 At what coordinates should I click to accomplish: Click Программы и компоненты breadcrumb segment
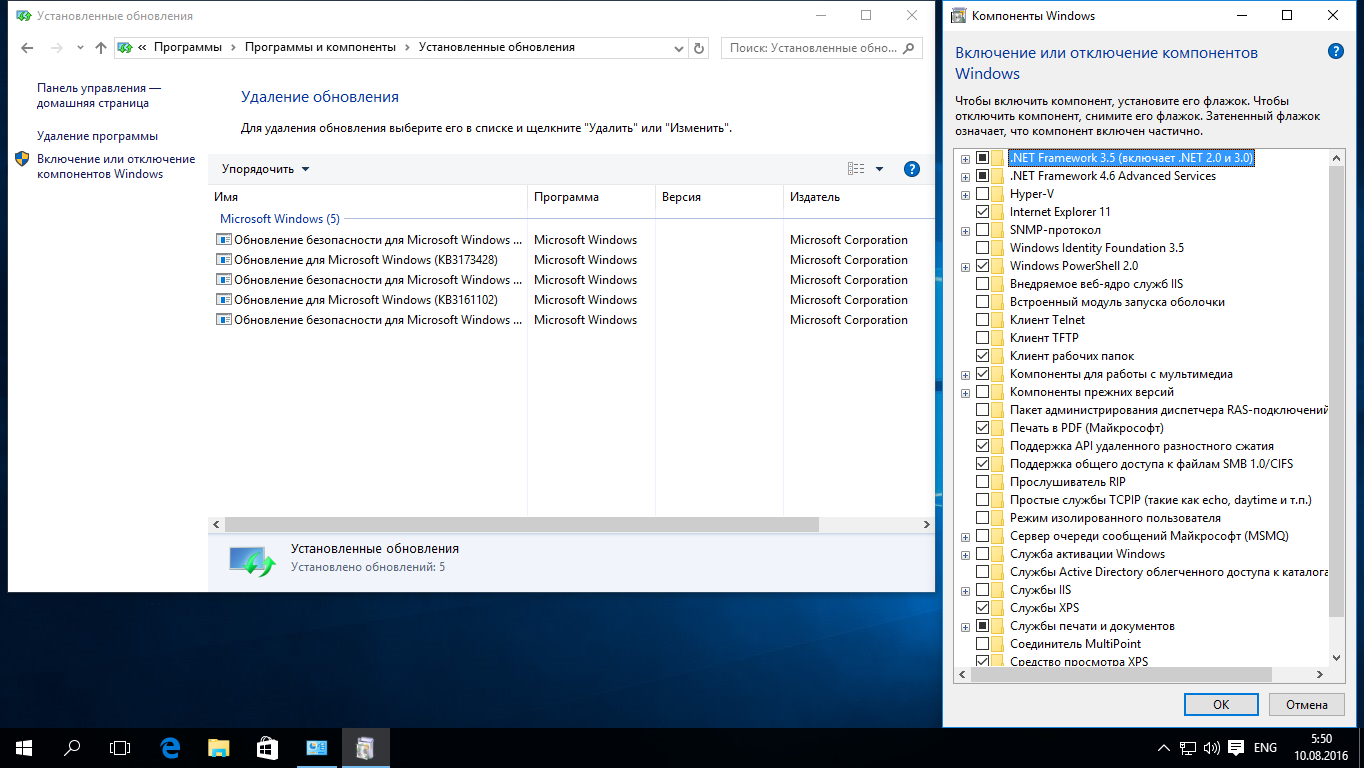point(320,47)
